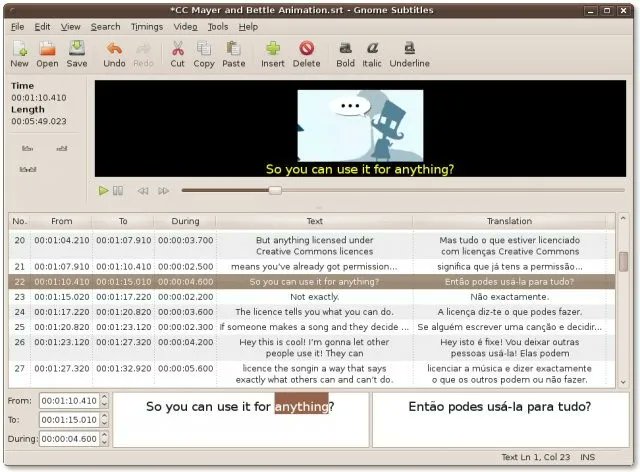Open the Search menu
The image size is (640, 472).
tap(105, 27)
